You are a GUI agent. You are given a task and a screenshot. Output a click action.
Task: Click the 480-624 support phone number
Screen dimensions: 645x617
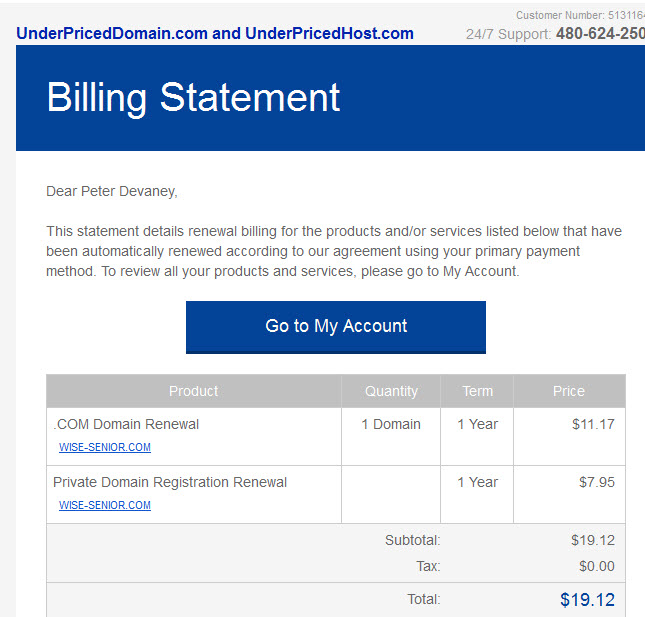click(600, 33)
